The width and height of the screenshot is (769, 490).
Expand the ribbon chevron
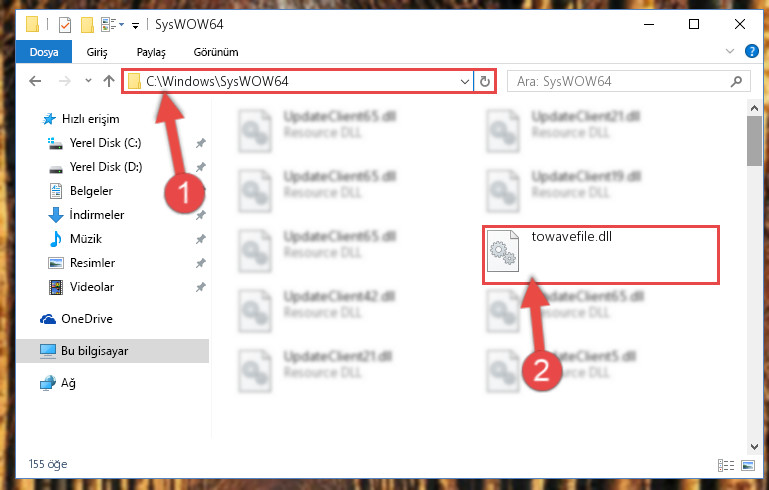coord(730,51)
